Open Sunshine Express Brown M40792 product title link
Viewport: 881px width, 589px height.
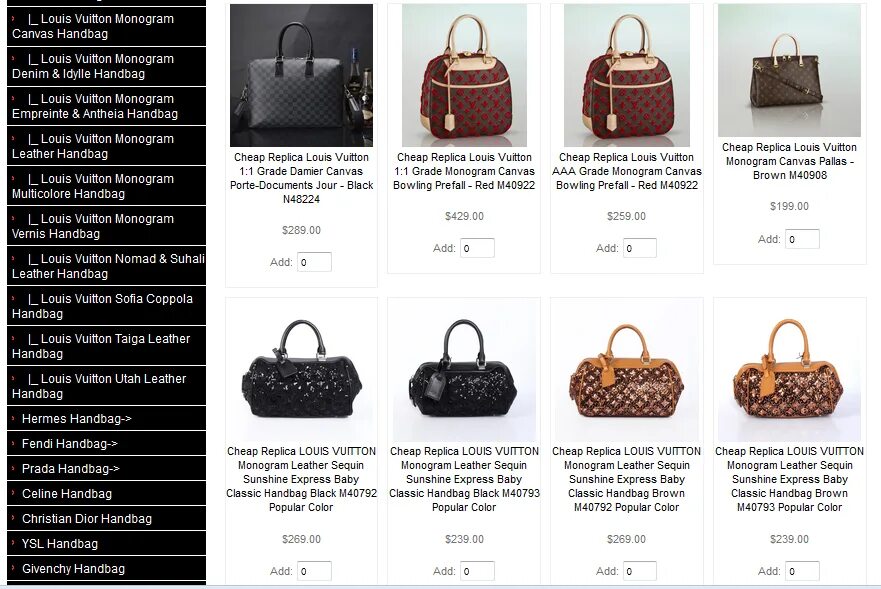tap(626, 479)
